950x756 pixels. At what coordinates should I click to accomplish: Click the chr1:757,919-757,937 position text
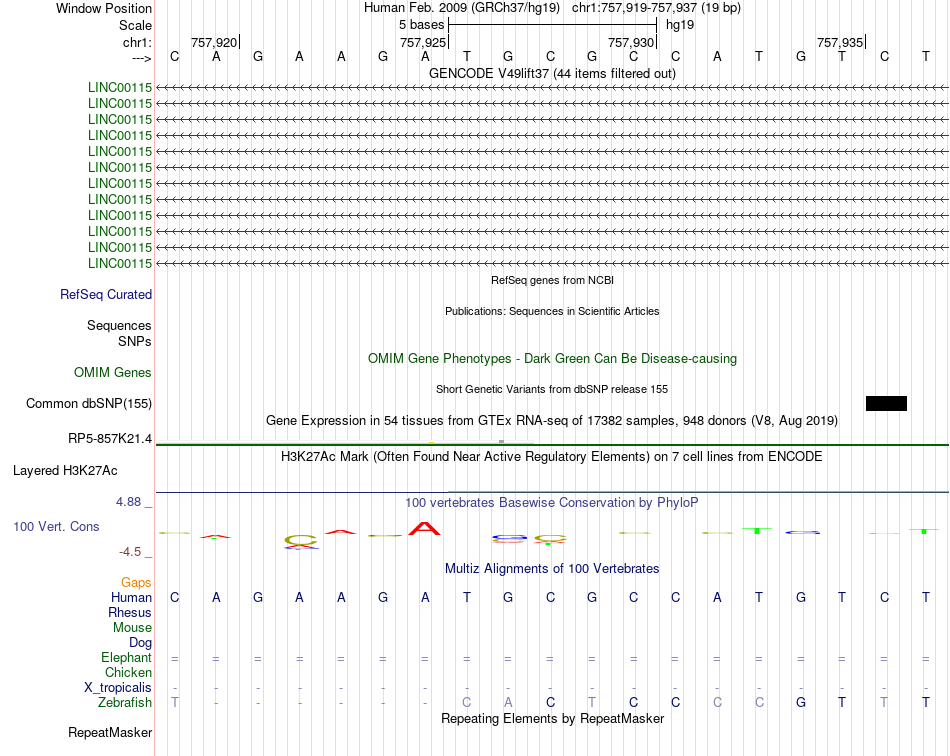coord(656,8)
